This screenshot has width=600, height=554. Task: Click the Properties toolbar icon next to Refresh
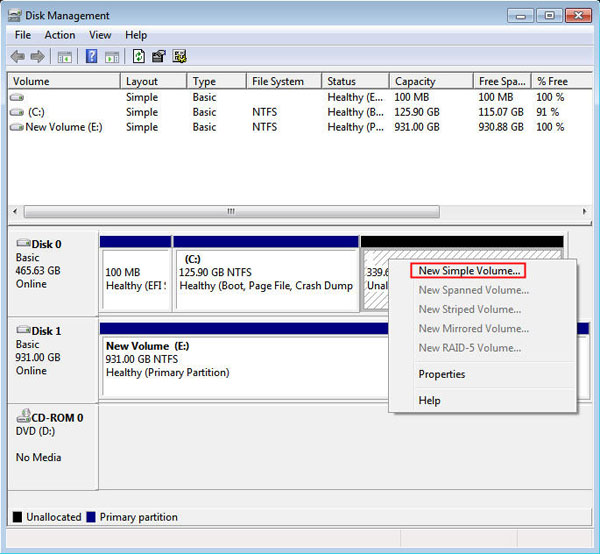159,56
